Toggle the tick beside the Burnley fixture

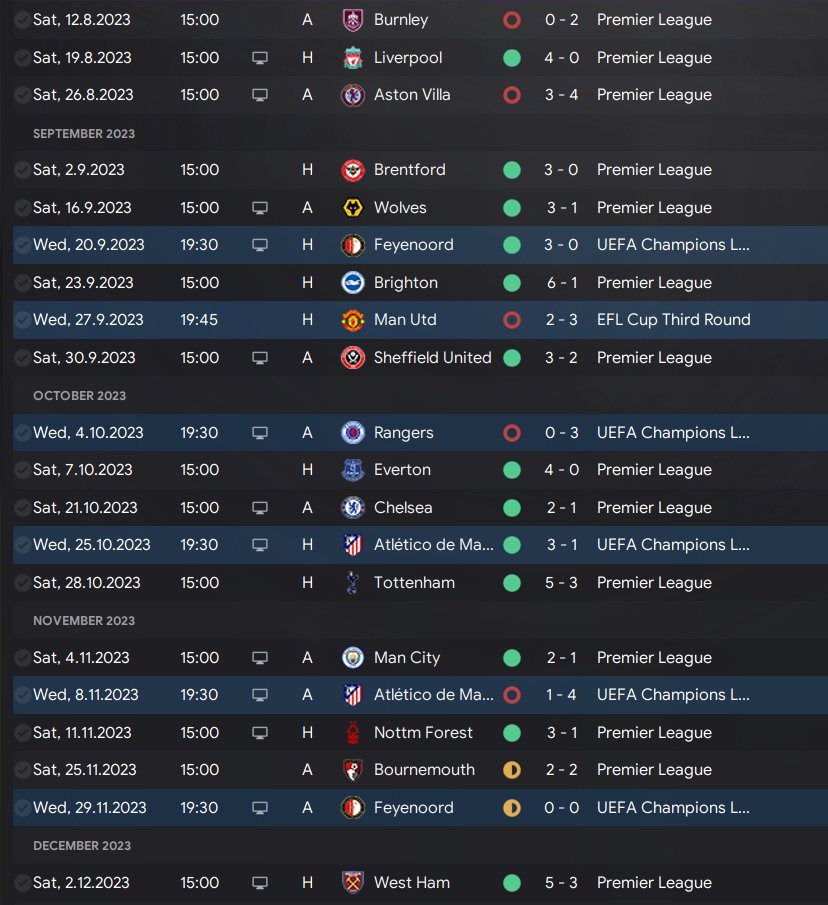pyautogui.click(x=22, y=20)
